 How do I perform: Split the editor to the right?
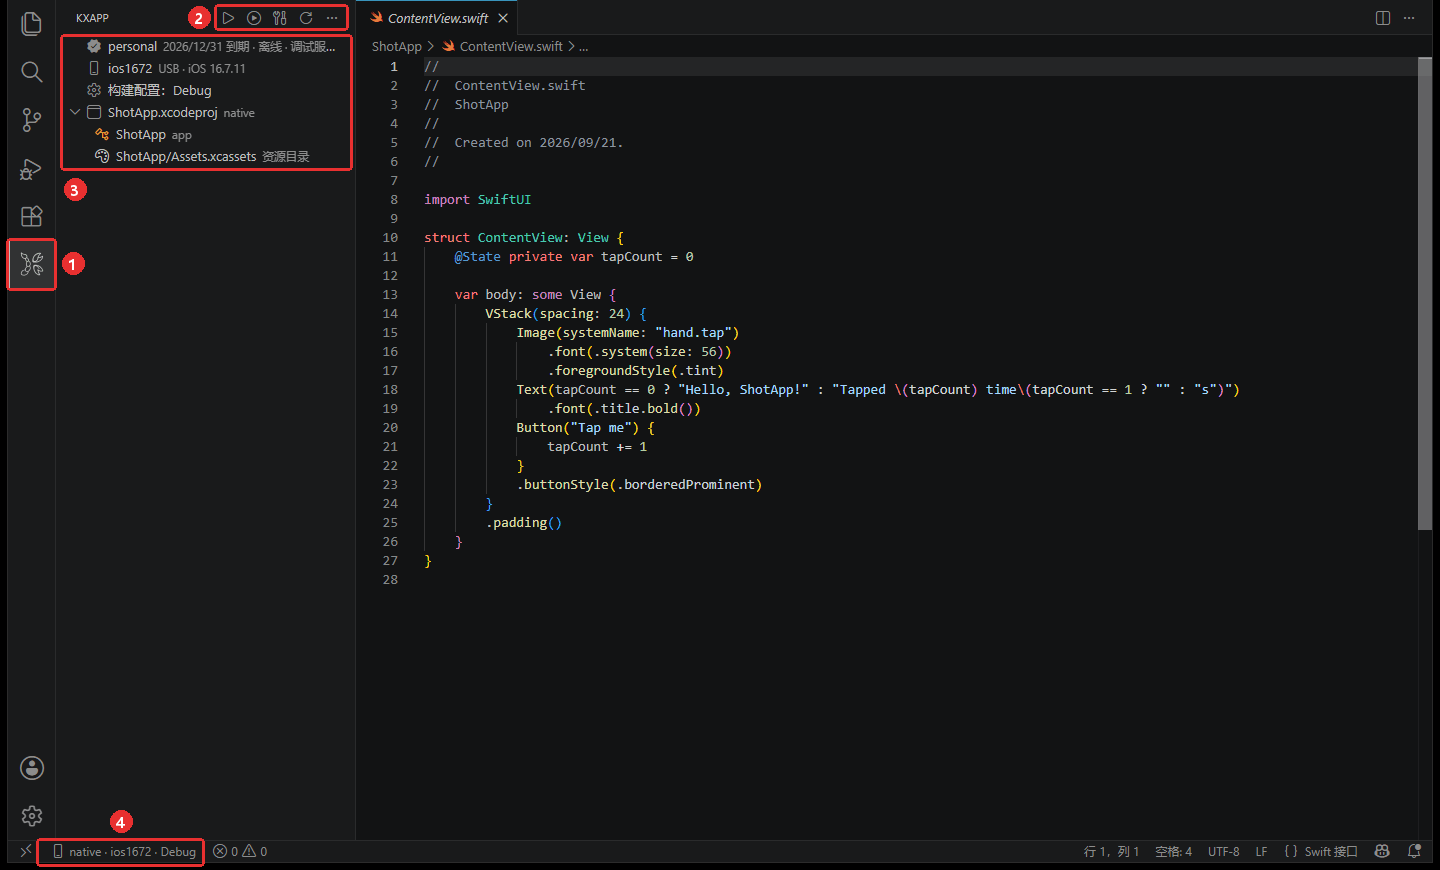click(1383, 18)
